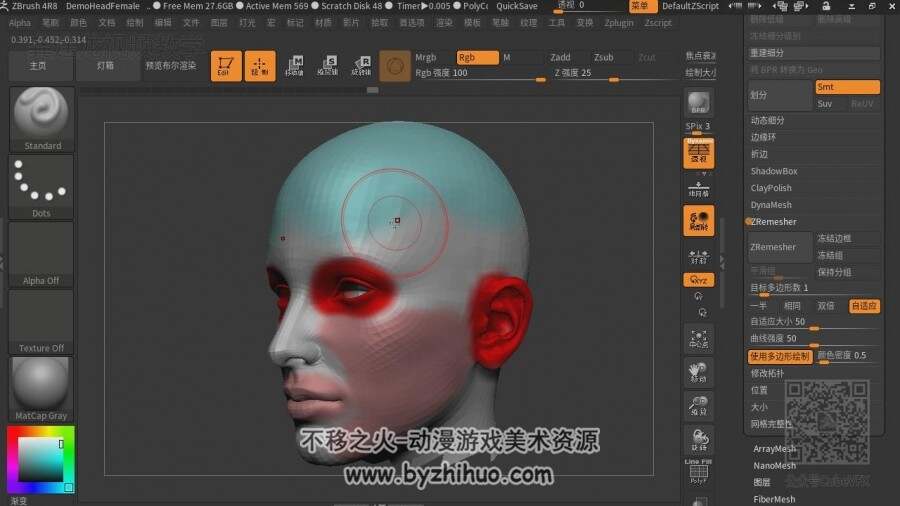This screenshot has height=506, width=900.
Task: Select the Rotate view icon
Action: click(x=699, y=439)
